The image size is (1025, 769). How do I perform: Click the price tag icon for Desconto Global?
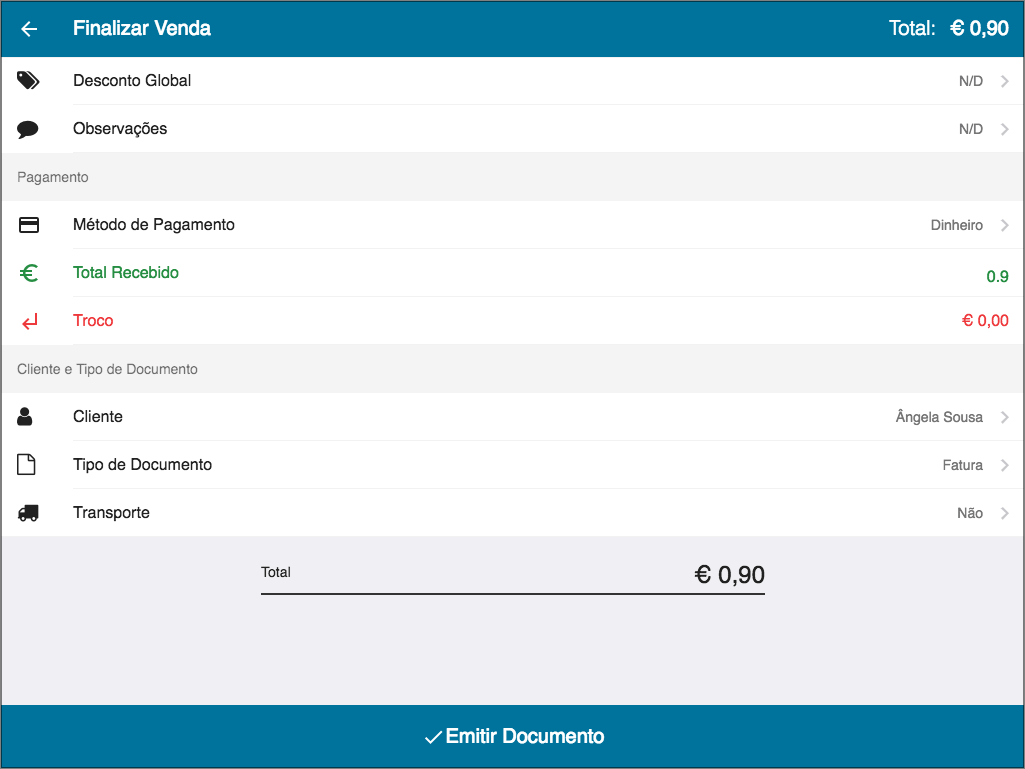(x=28, y=80)
